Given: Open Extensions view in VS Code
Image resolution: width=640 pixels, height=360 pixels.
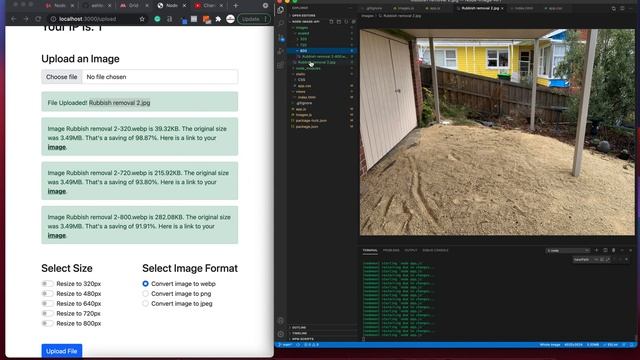Looking at the screenshot, I should (281, 65).
